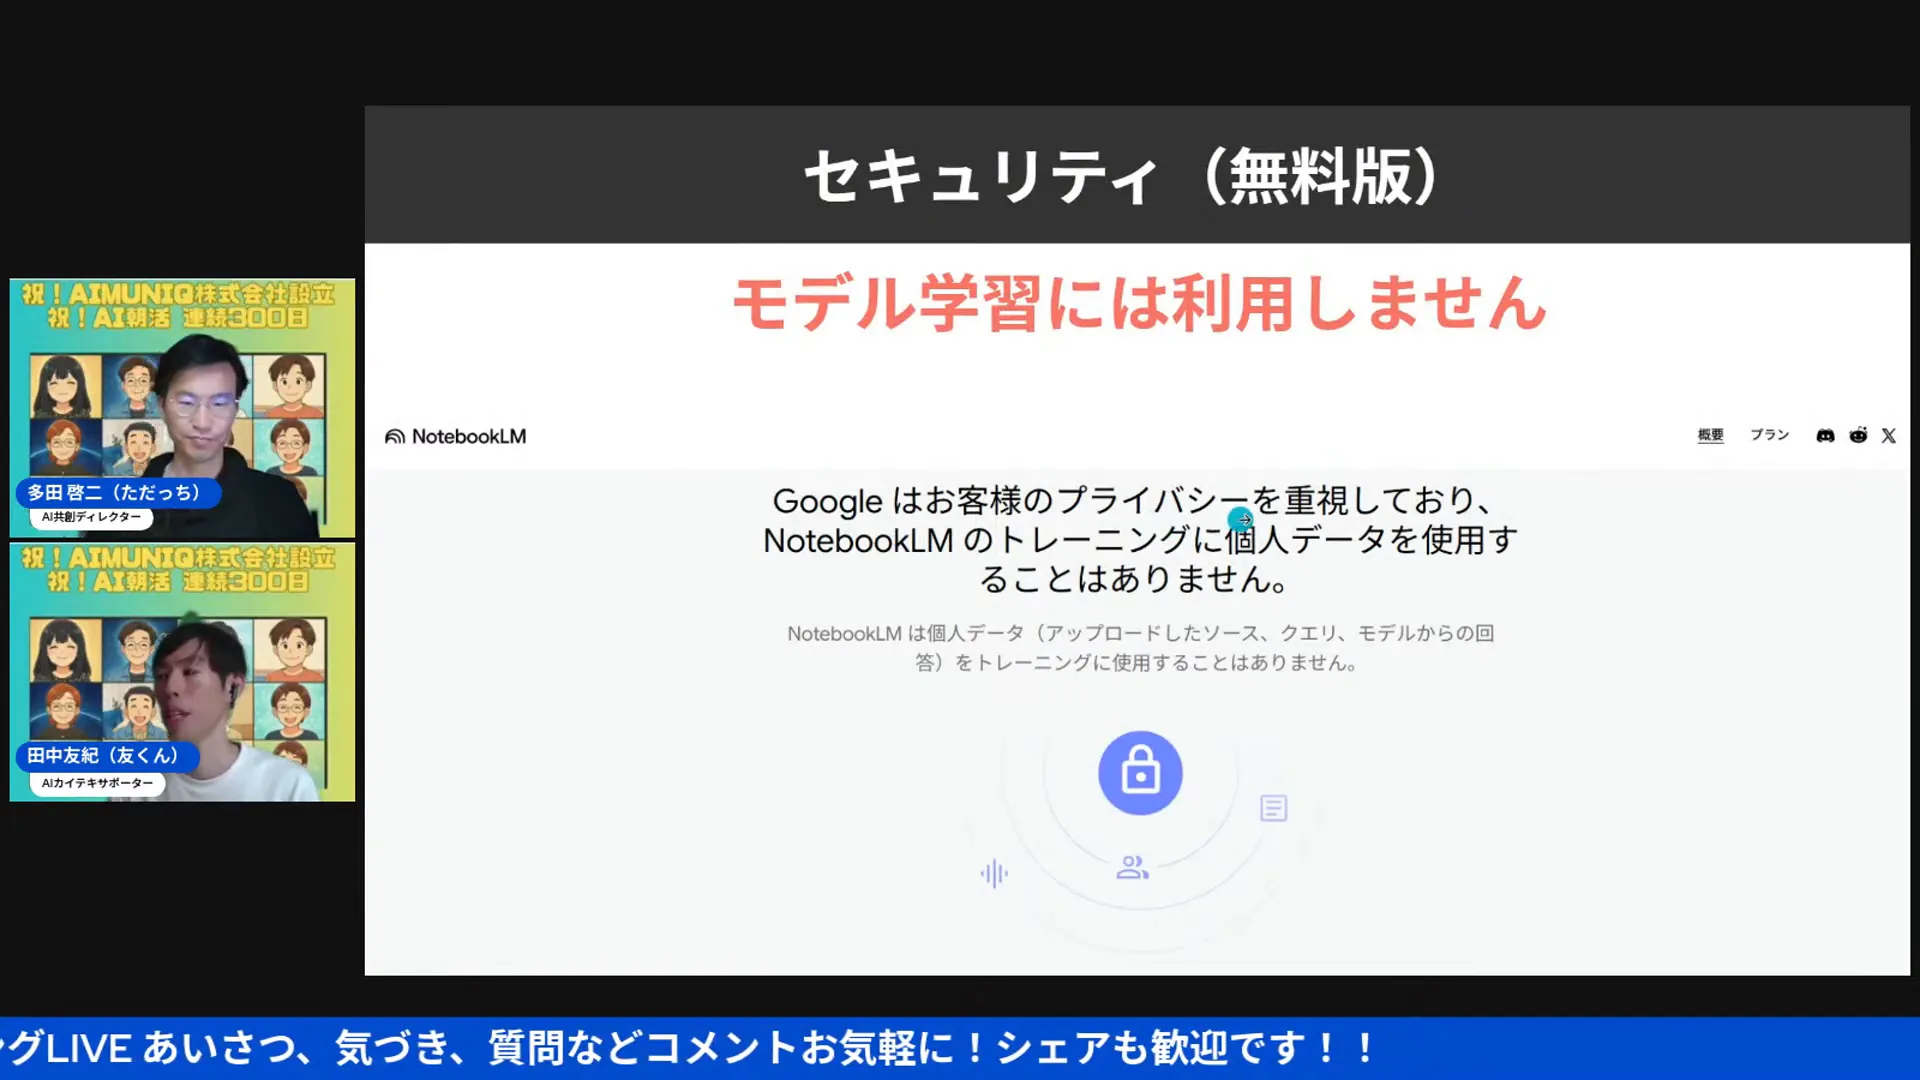Open the X (Twitter) icon link
This screenshot has height=1080, width=1920.
pos(1888,436)
